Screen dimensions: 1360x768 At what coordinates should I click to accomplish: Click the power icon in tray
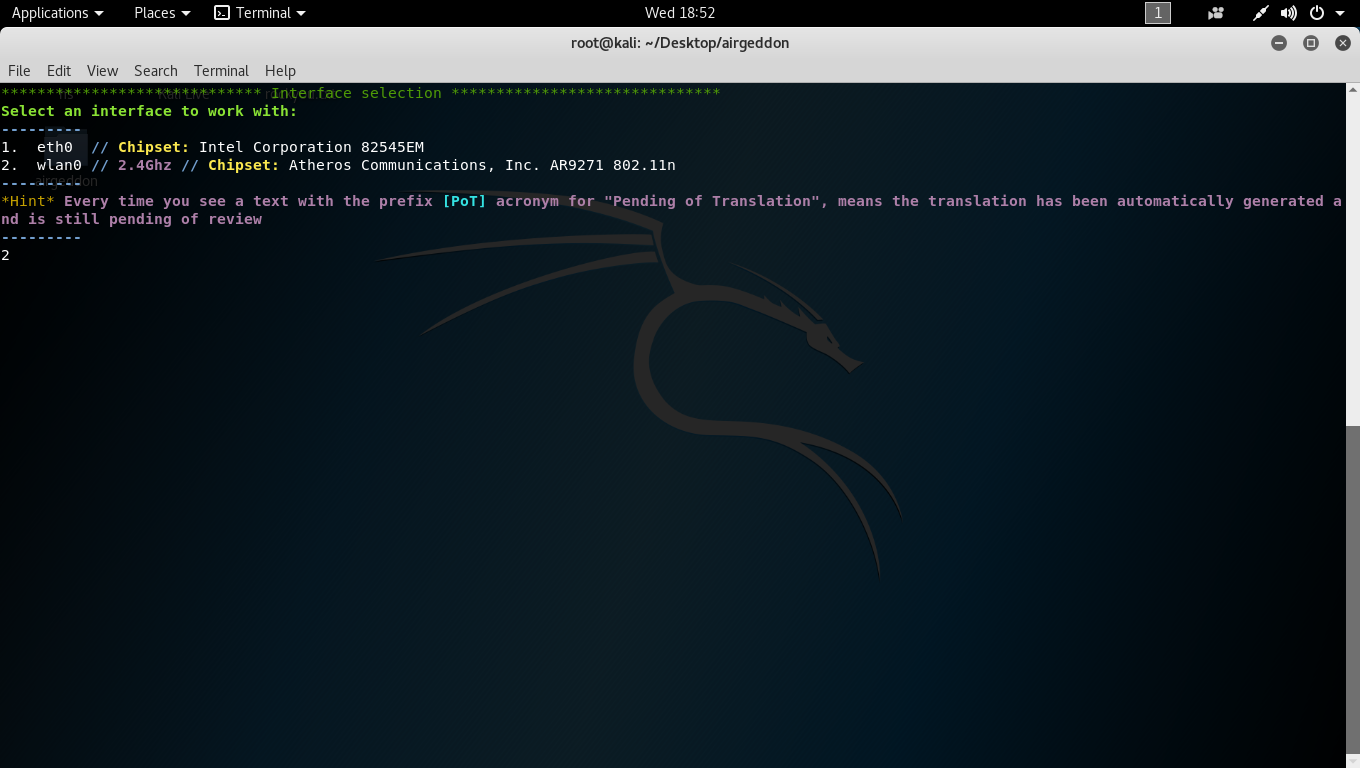pyautogui.click(x=1317, y=13)
